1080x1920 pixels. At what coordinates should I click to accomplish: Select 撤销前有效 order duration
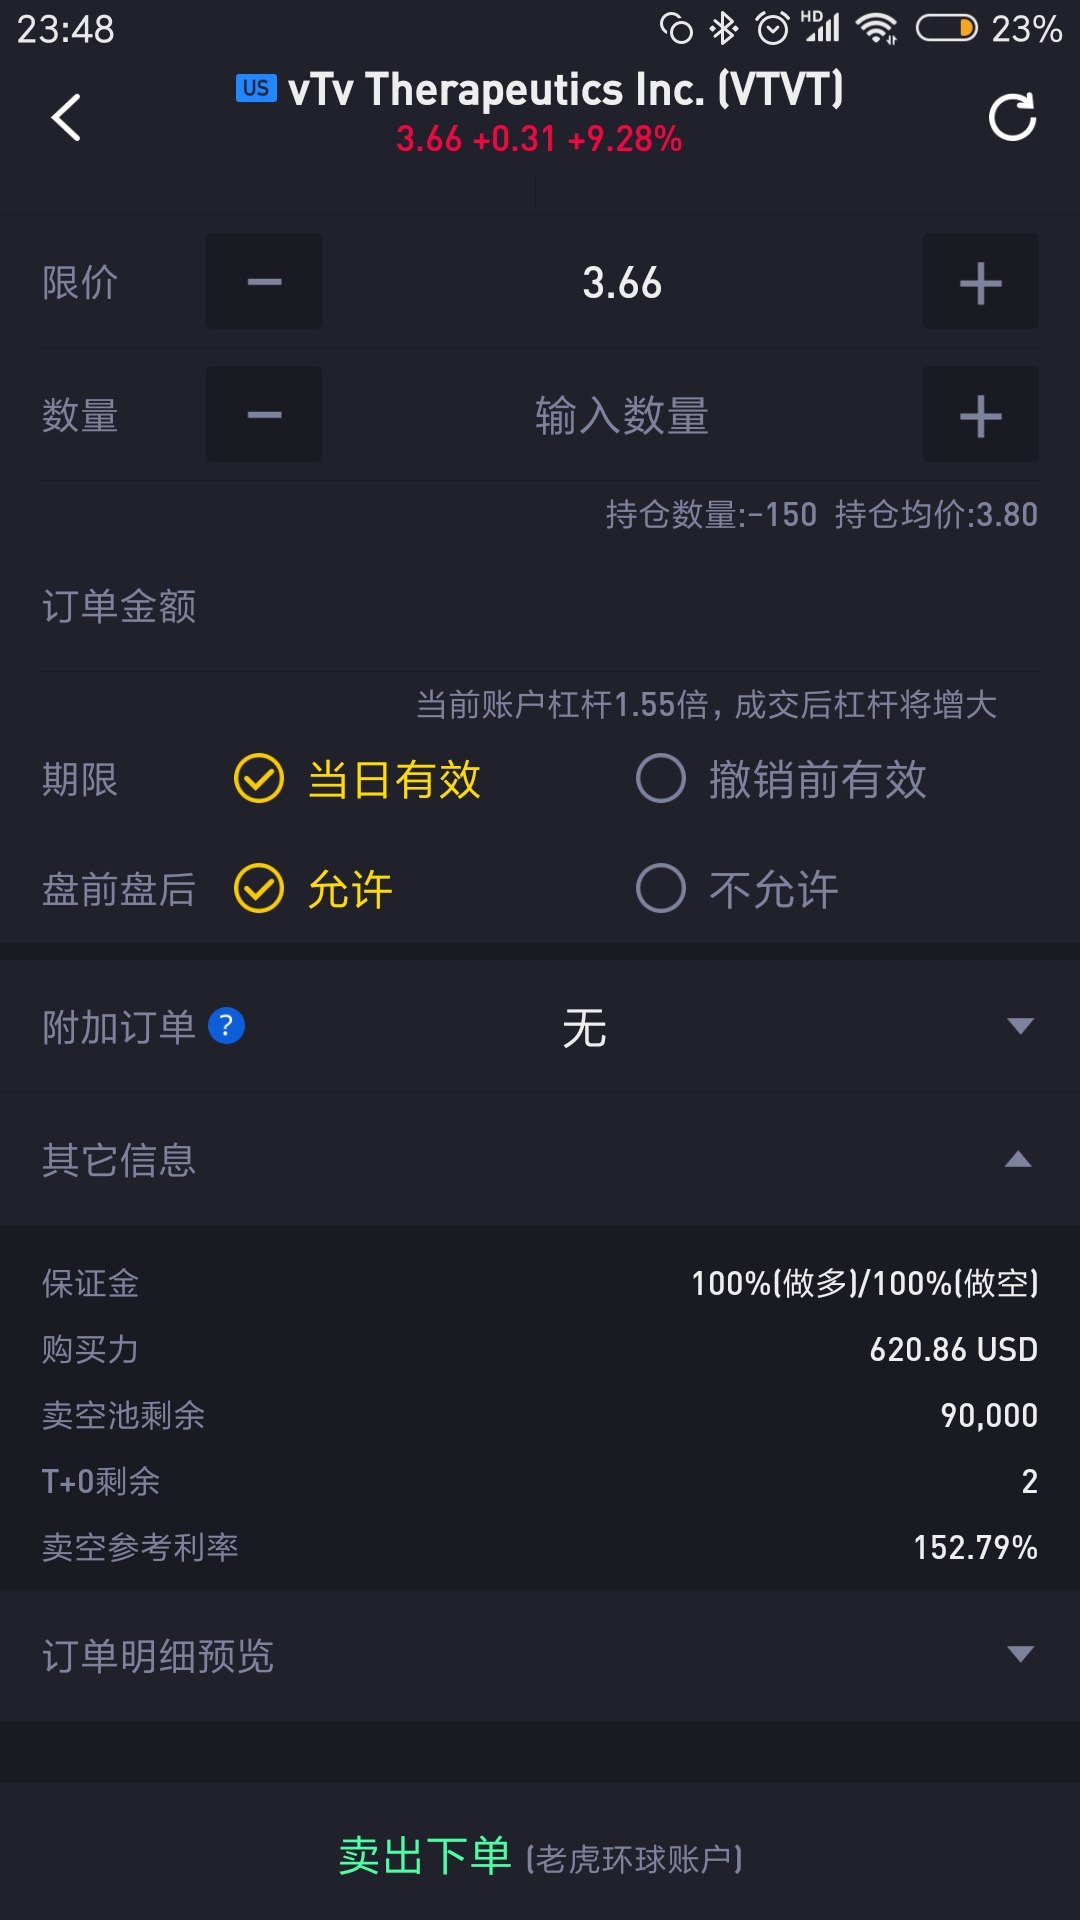pyautogui.click(x=782, y=779)
